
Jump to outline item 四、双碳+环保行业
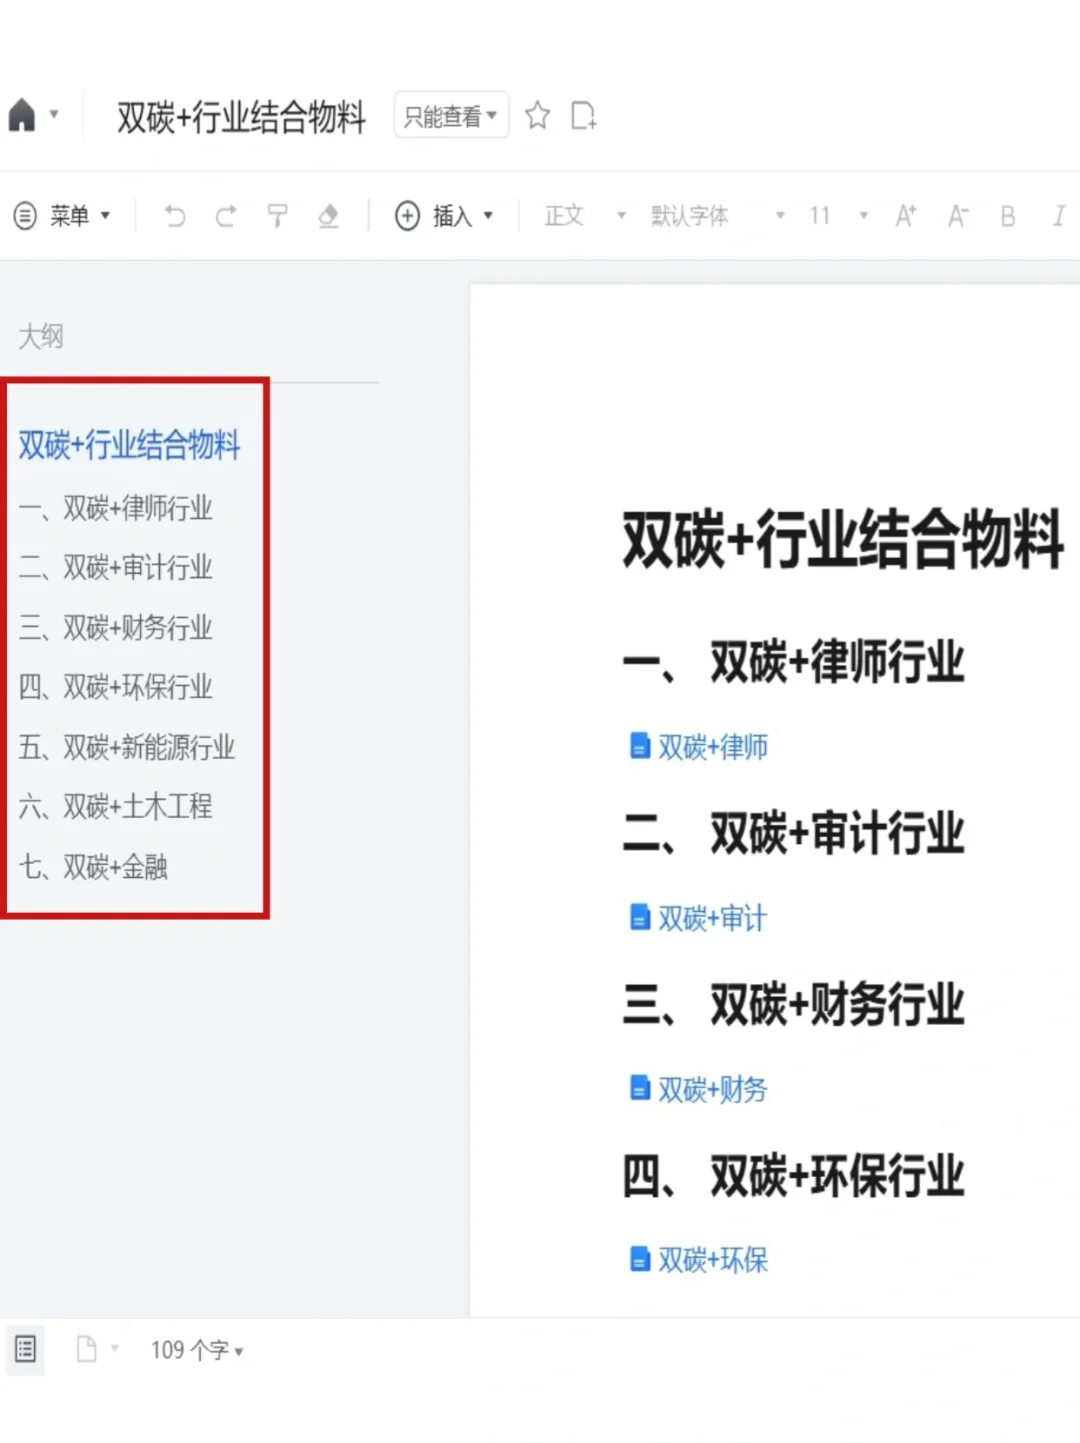(x=115, y=687)
